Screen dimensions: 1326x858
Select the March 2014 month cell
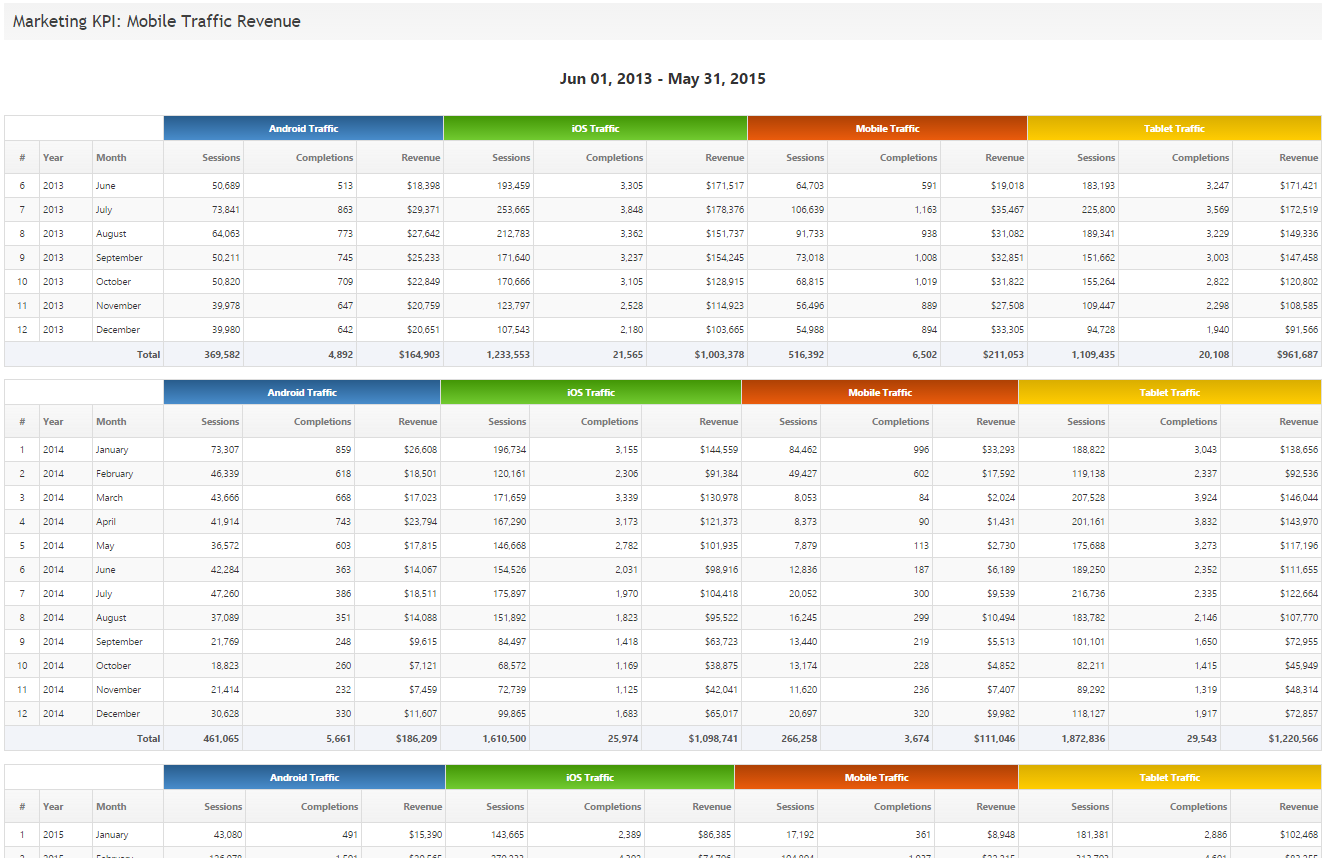coord(110,498)
